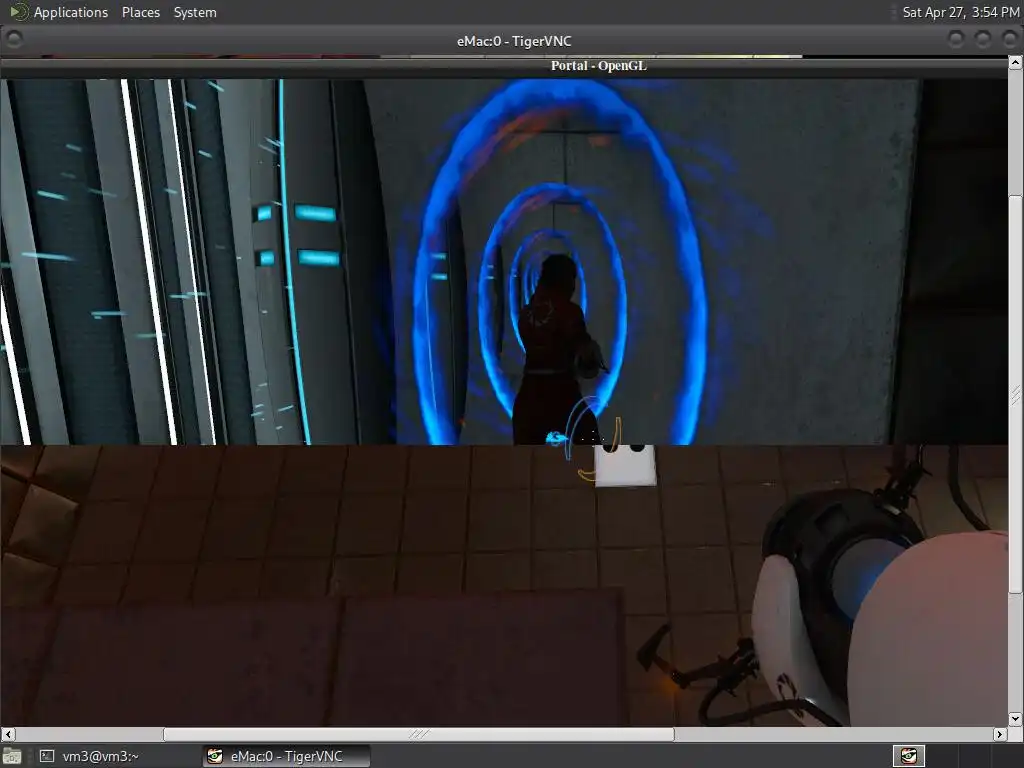Click the vertical scrollbar down arrow
Screen dimensions: 1024x768
1015,718
